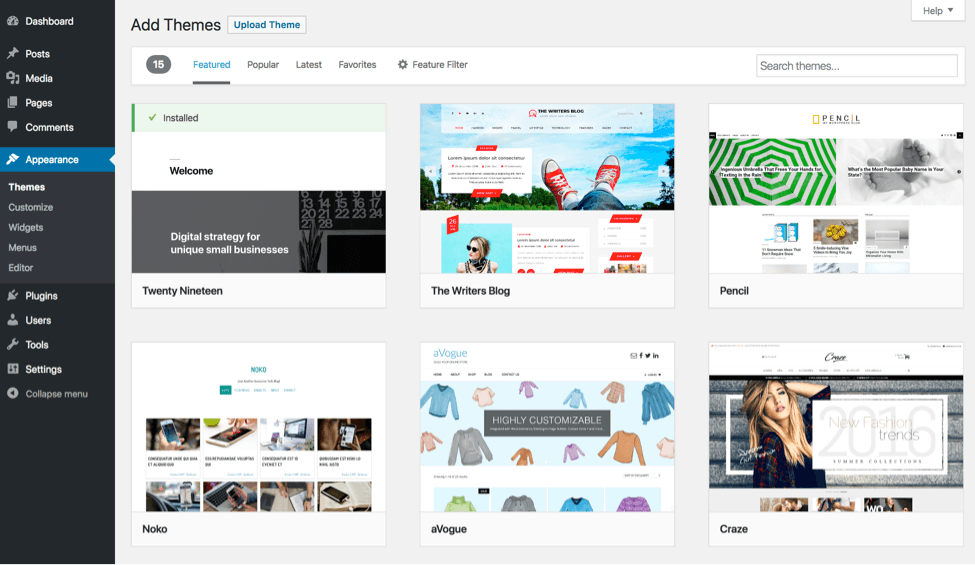This screenshot has height=565, width=975.
Task: Click the Feature Filter gear icon
Action: [402, 64]
